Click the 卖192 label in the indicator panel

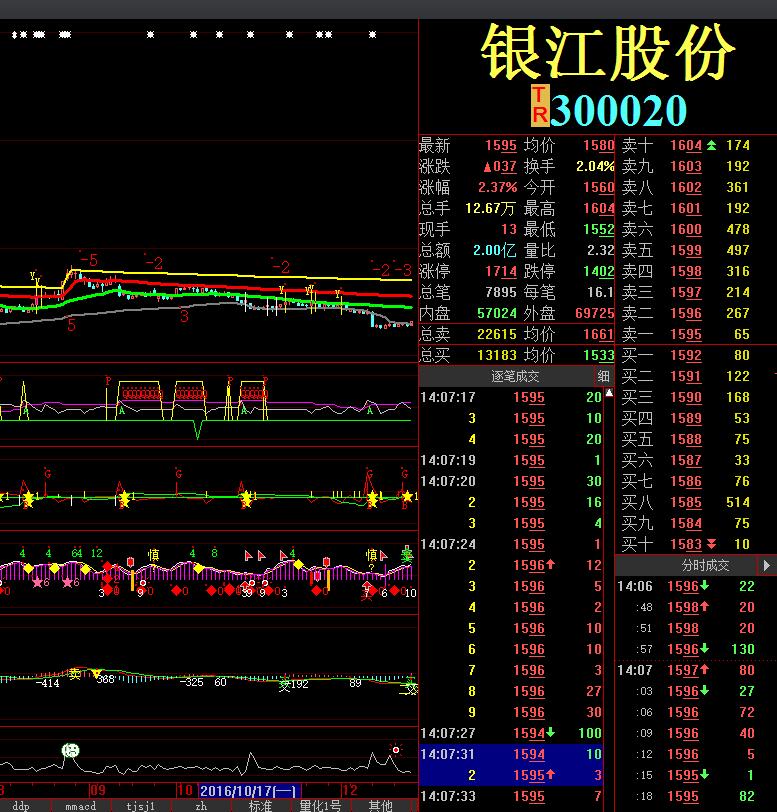tap(294, 685)
